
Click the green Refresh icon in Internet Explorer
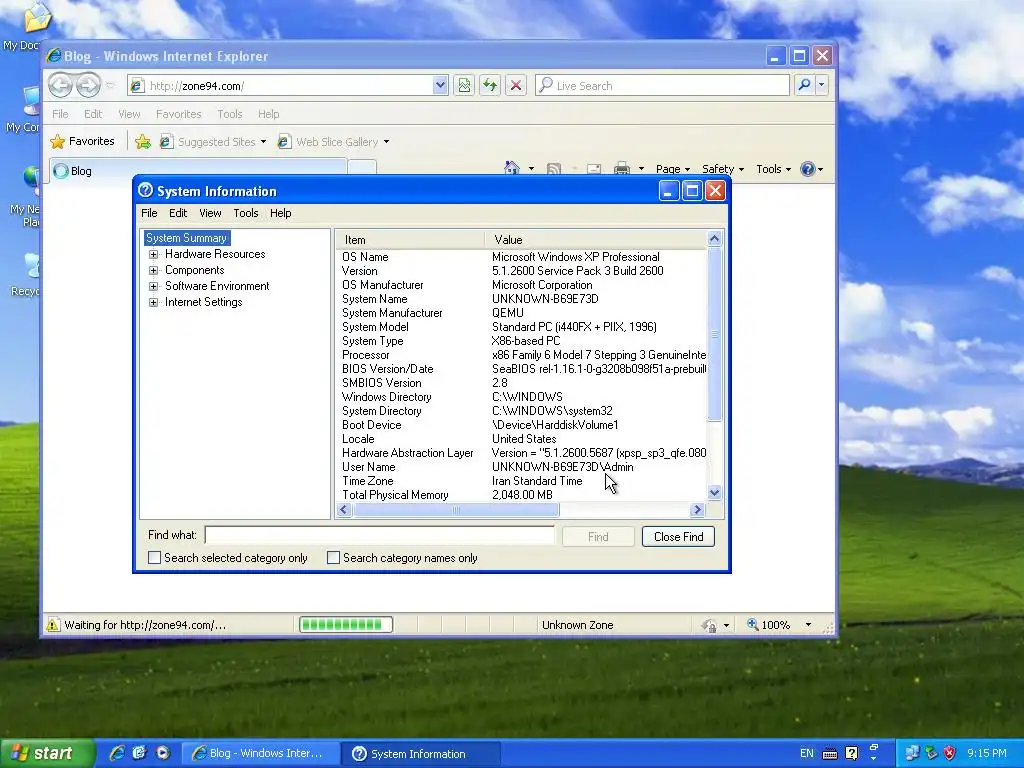[x=490, y=86]
